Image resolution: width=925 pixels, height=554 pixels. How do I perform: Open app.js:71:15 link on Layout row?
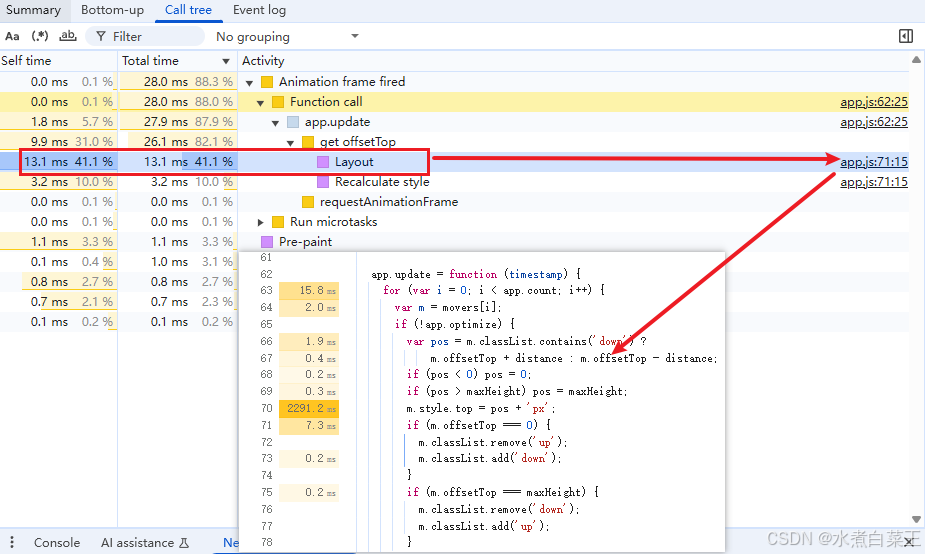click(x=874, y=162)
